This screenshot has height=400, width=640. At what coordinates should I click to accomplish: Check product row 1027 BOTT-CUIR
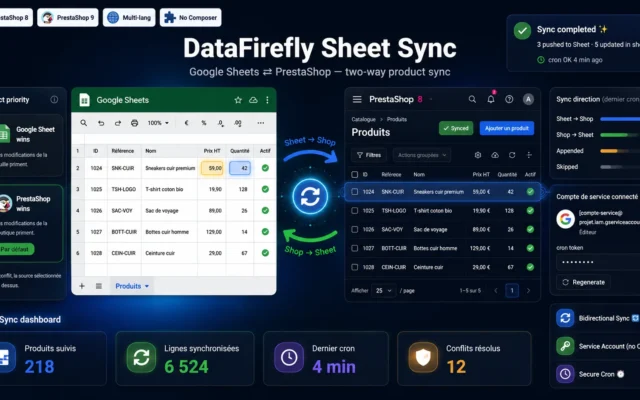(355, 248)
